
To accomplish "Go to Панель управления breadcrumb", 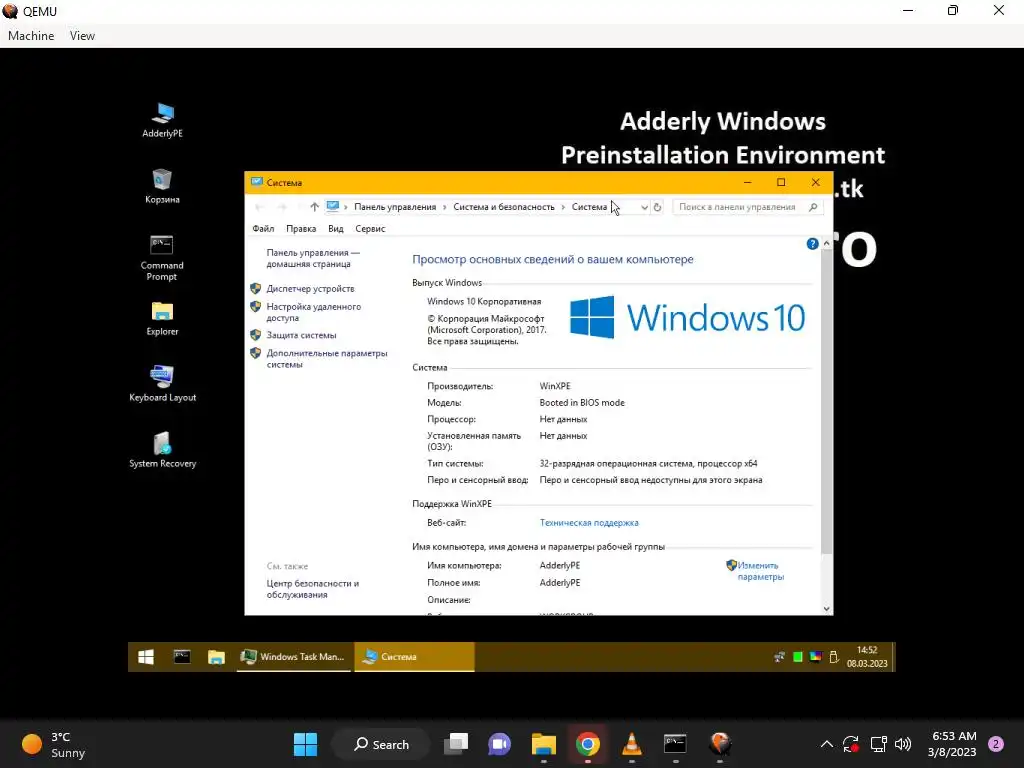I will (x=395, y=207).
